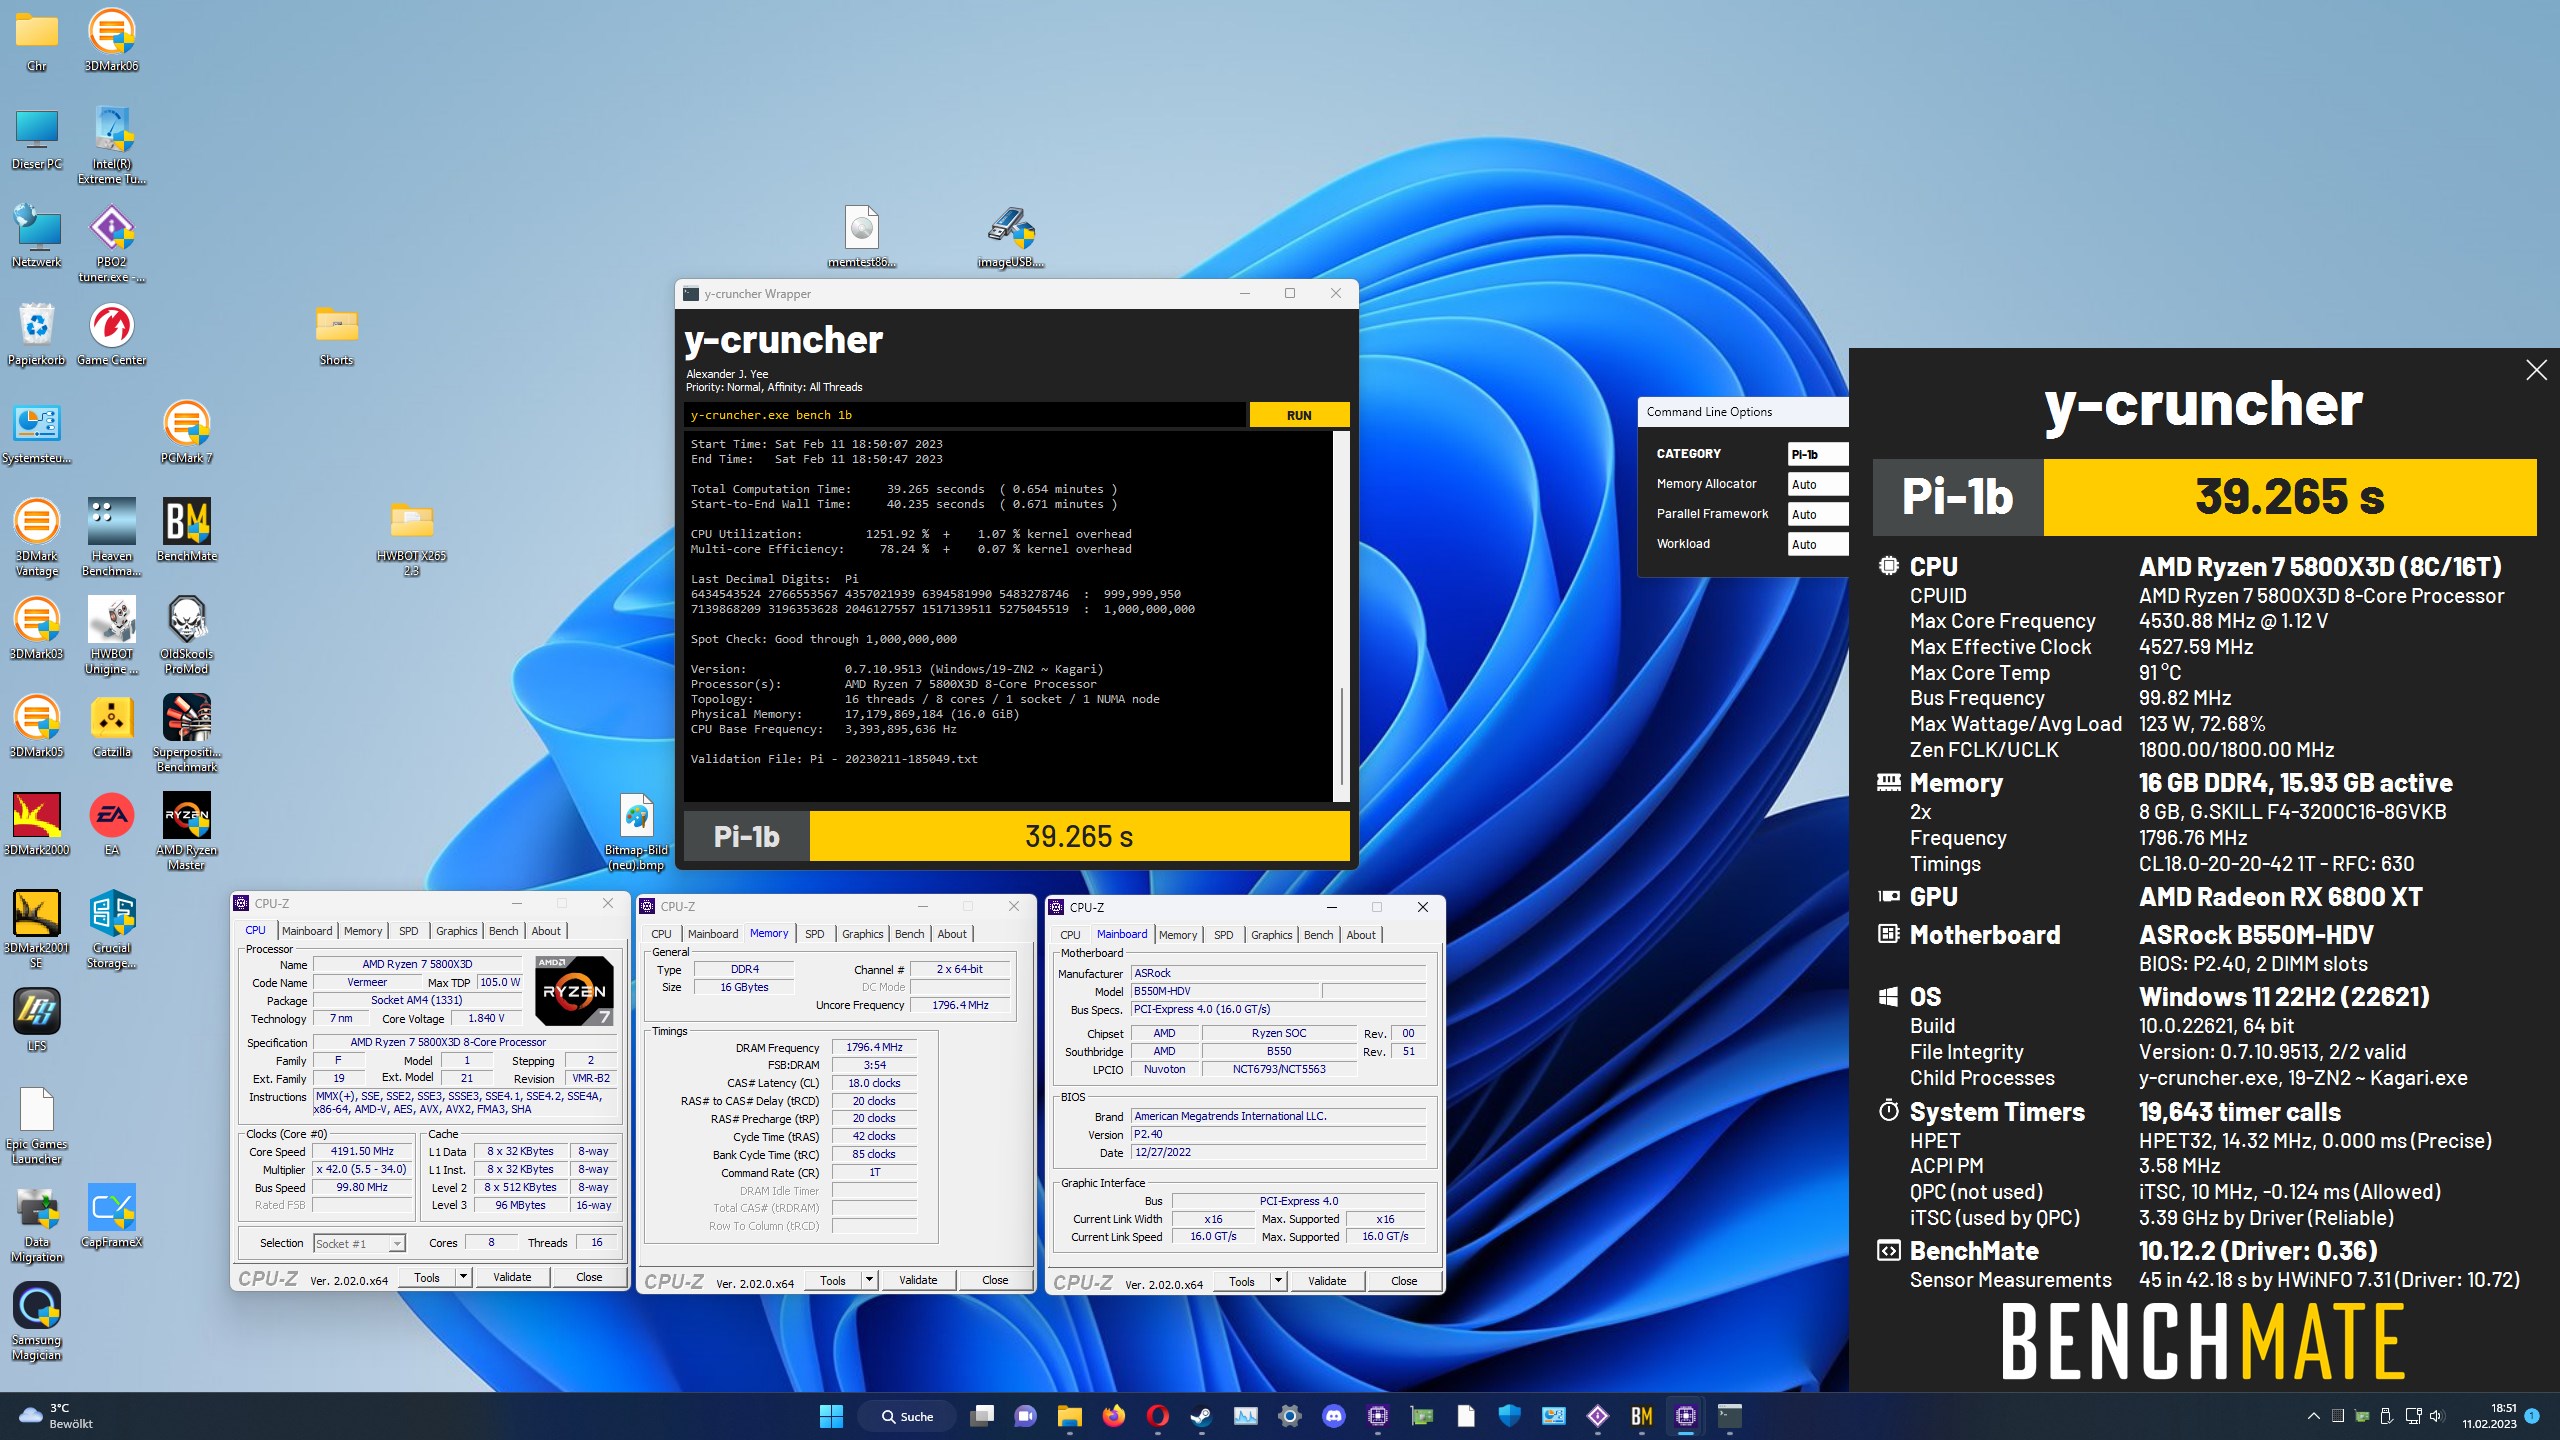Close the BenchMate result panel with the X
Image resolution: width=2560 pixels, height=1440 pixels.
(x=2536, y=370)
